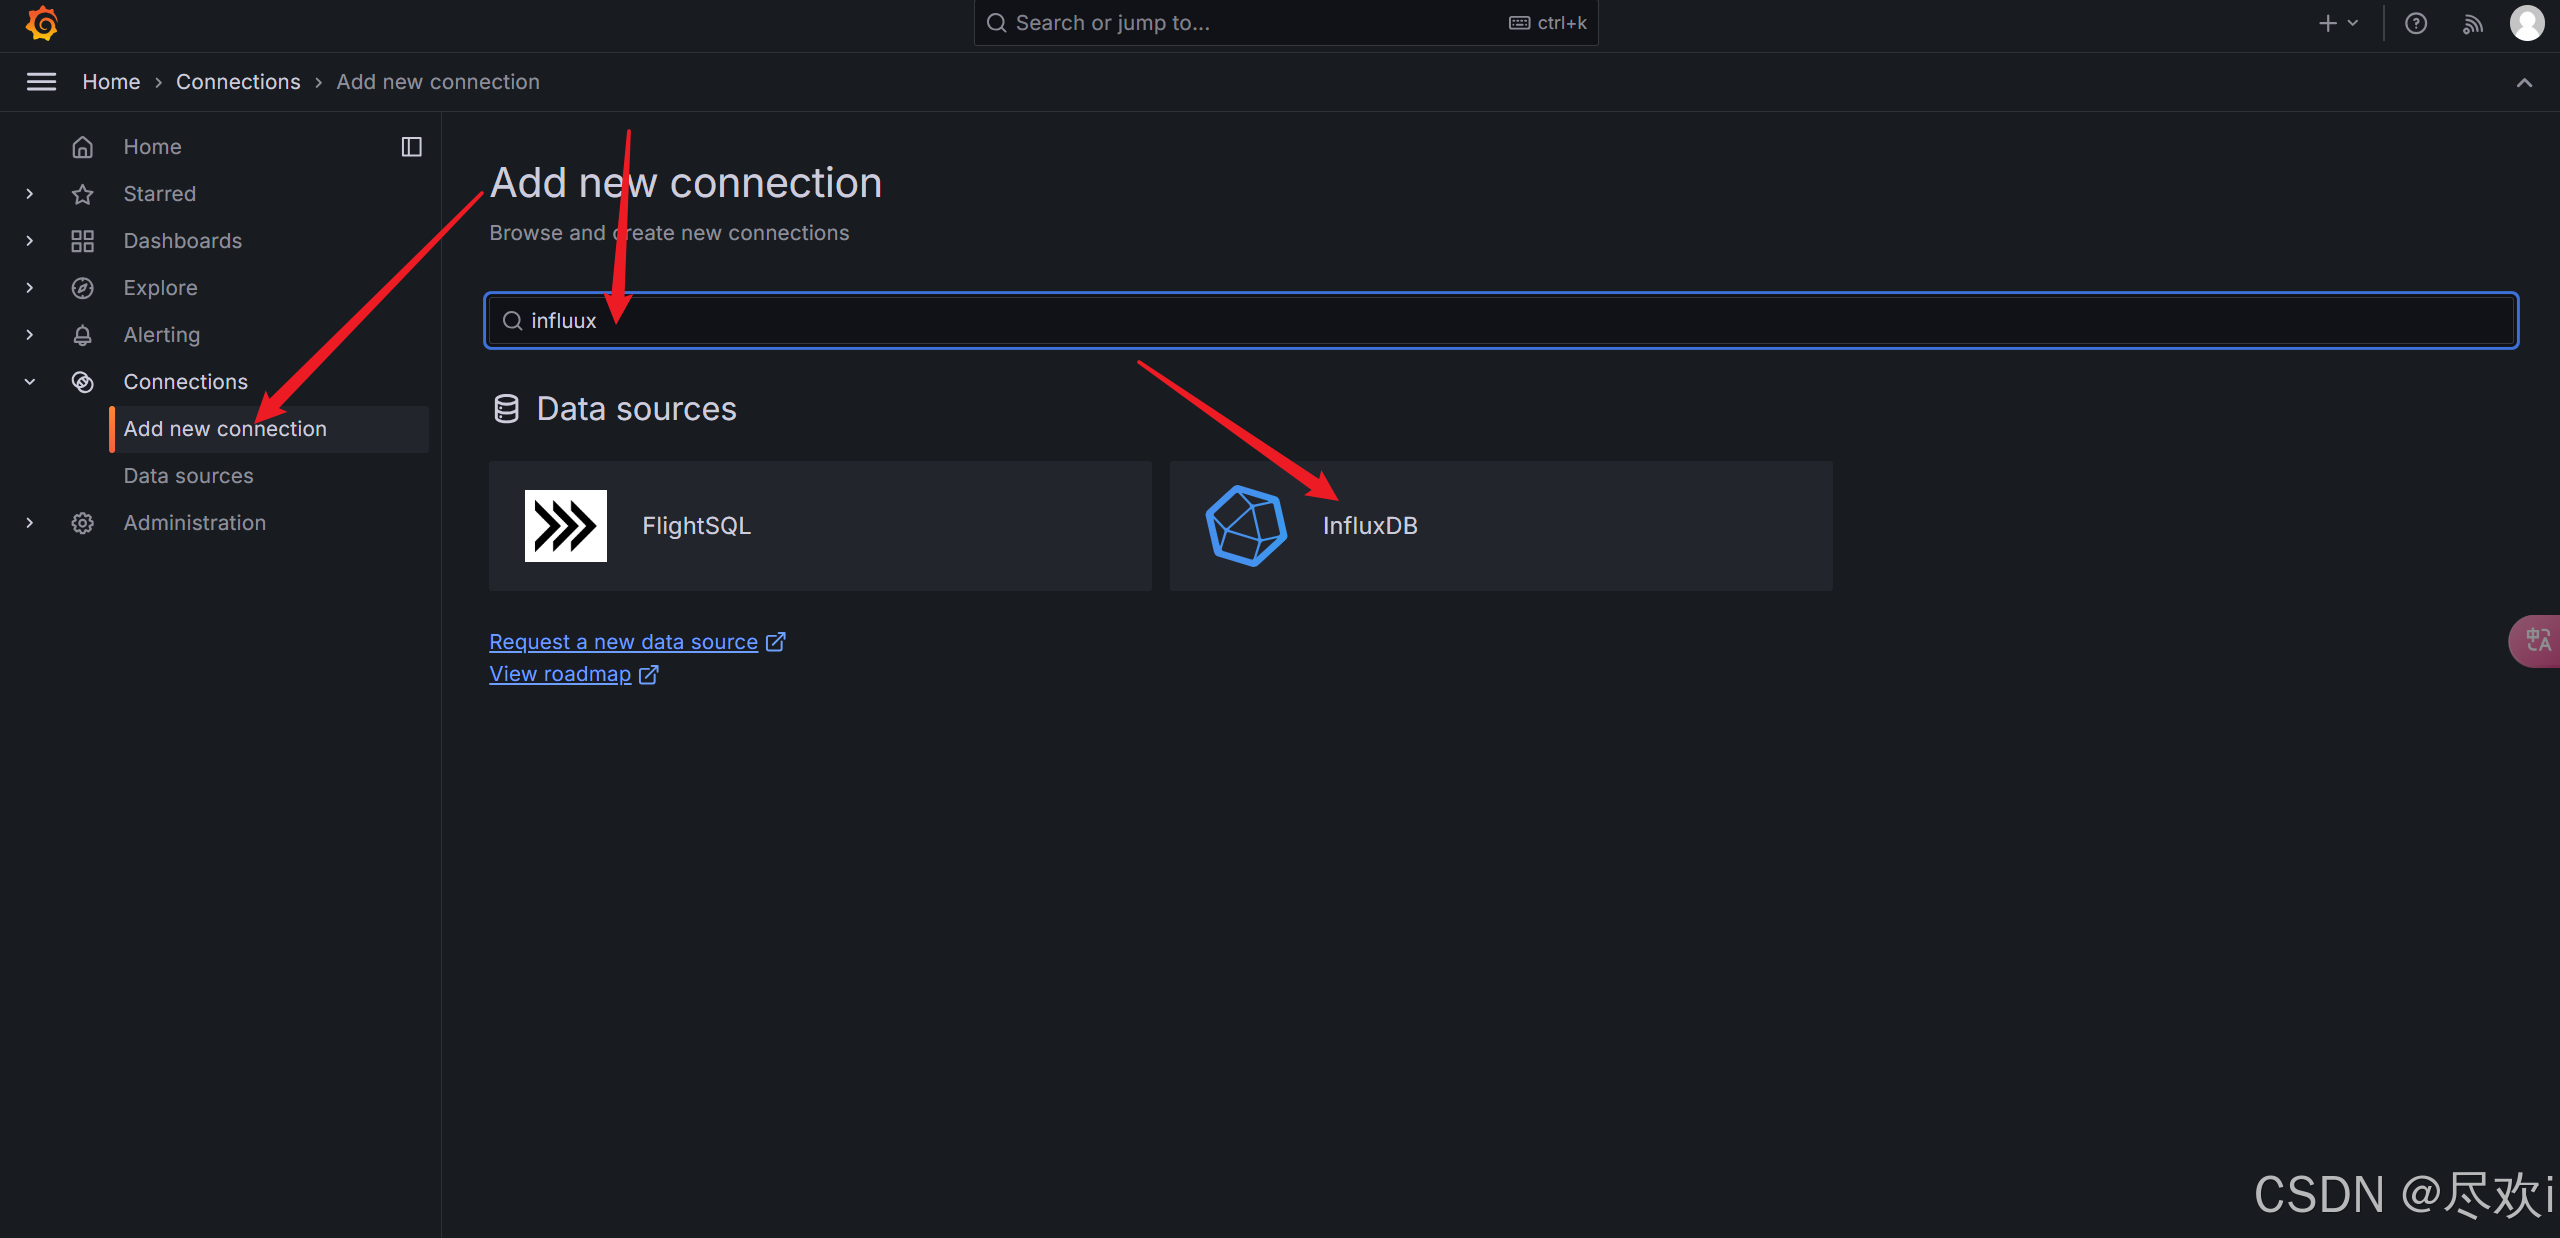Click the connection search box with 'influux'
This screenshot has height=1238, width=2560.
[1501, 321]
